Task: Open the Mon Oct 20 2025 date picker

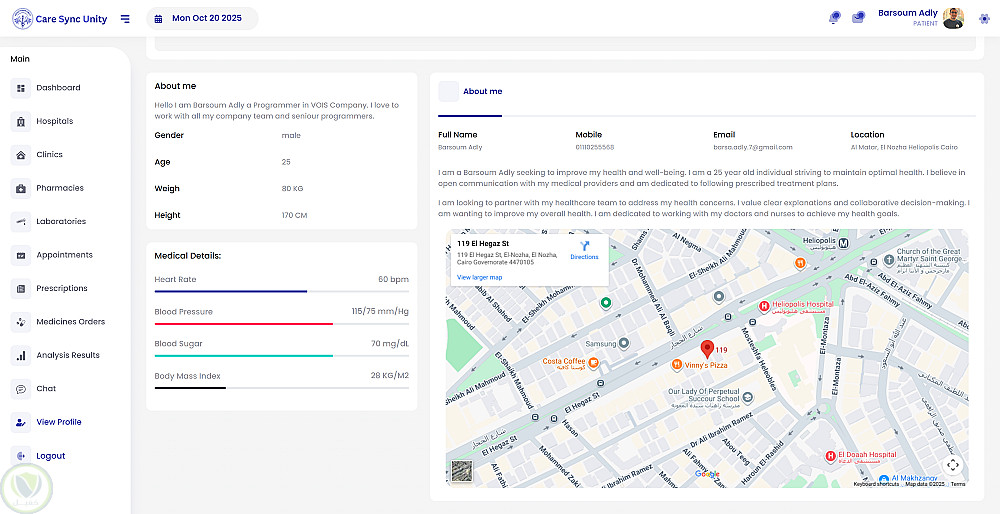Action: coord(202,18)
